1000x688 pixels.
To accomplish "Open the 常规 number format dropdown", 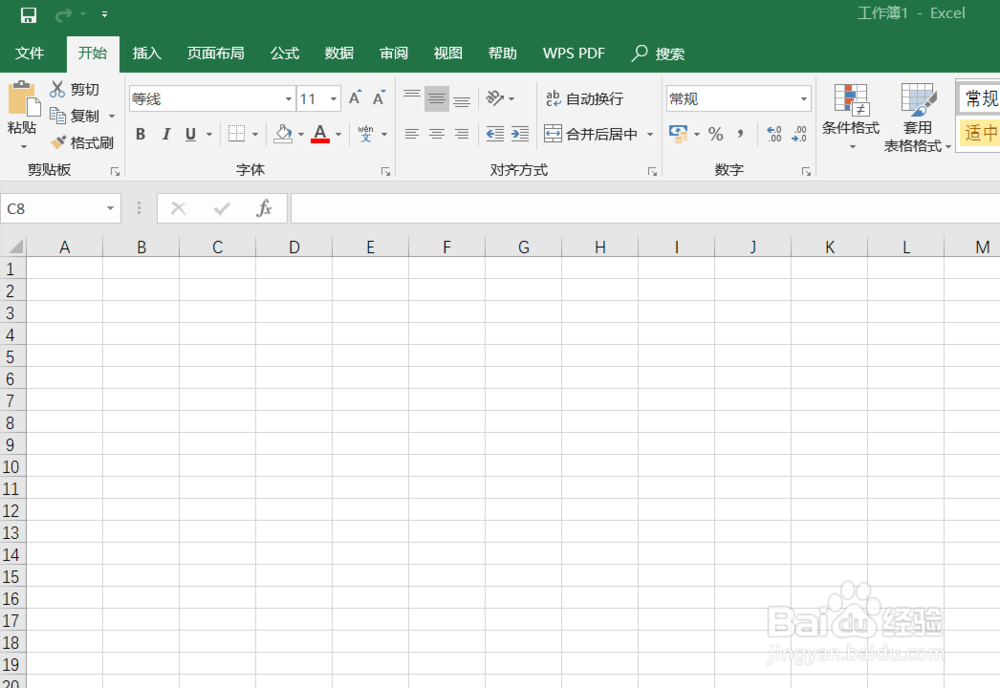I will (737, 98).
